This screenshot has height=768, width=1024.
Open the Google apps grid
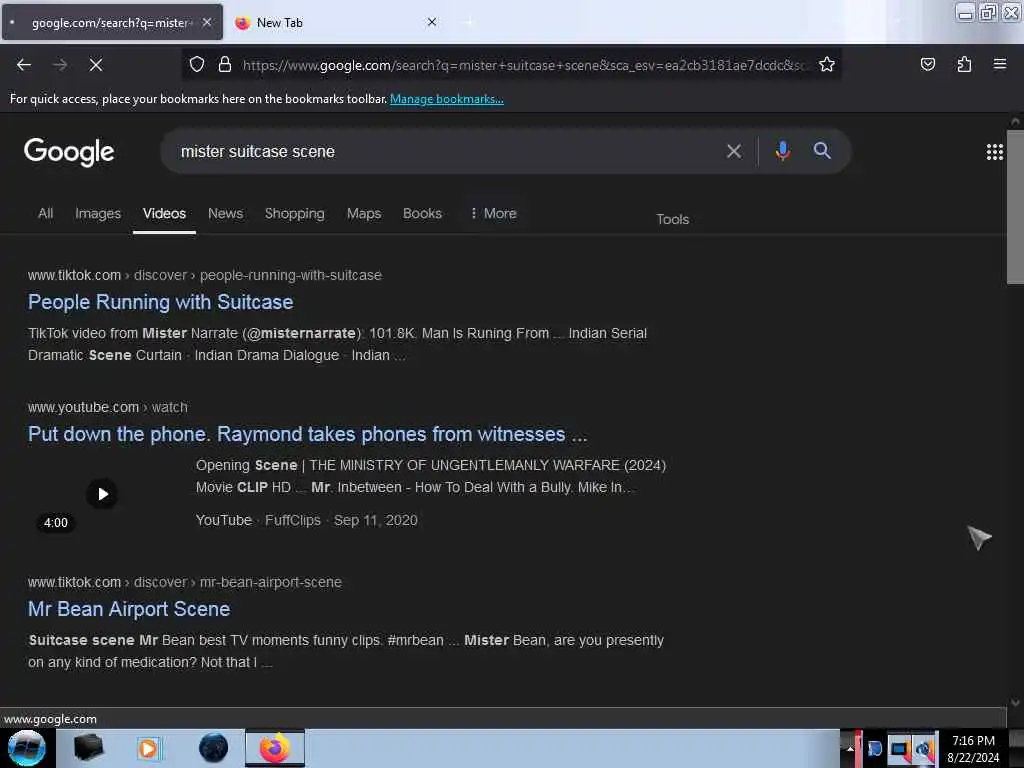(994, 152)
